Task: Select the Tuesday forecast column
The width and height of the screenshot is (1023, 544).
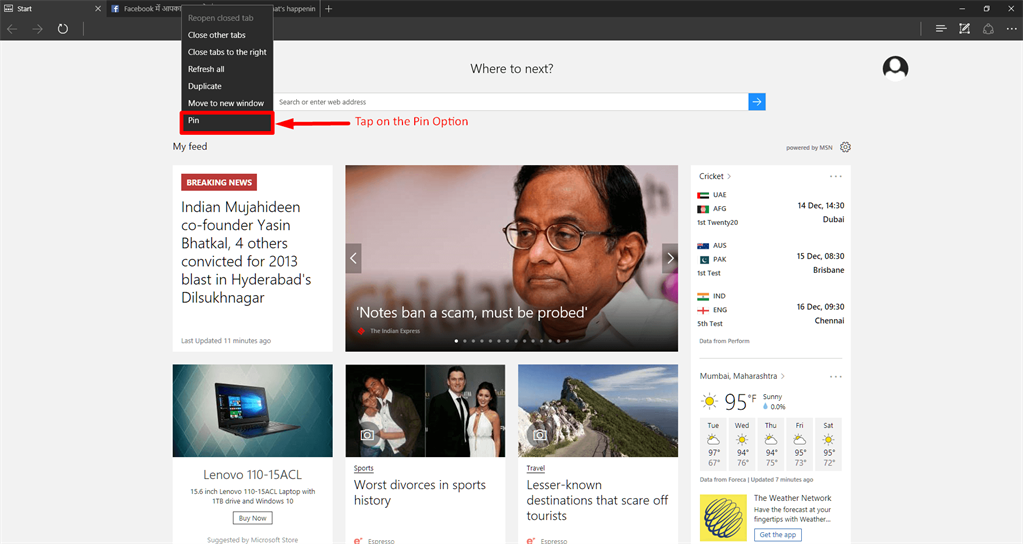Action: pyautogui.click(x=714, y=444)
